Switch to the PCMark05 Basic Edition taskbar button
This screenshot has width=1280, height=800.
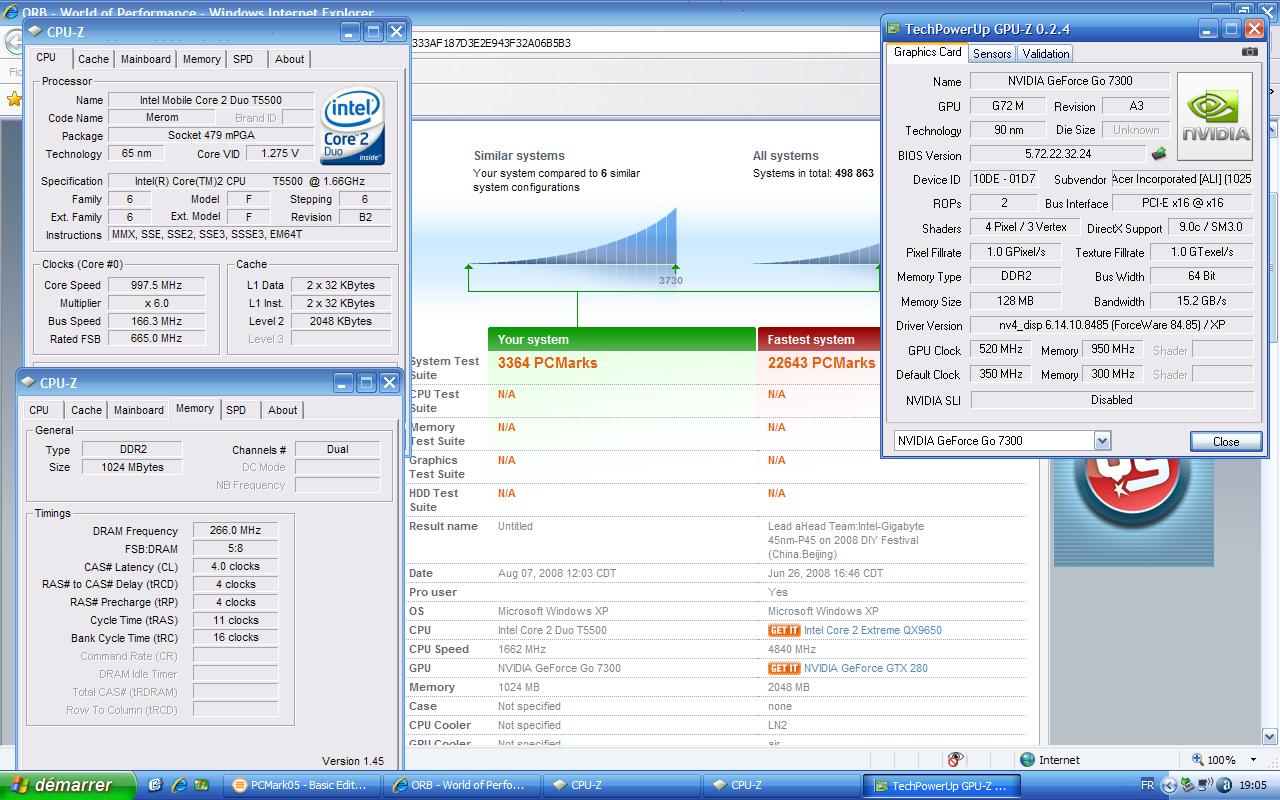coord(304,785)
